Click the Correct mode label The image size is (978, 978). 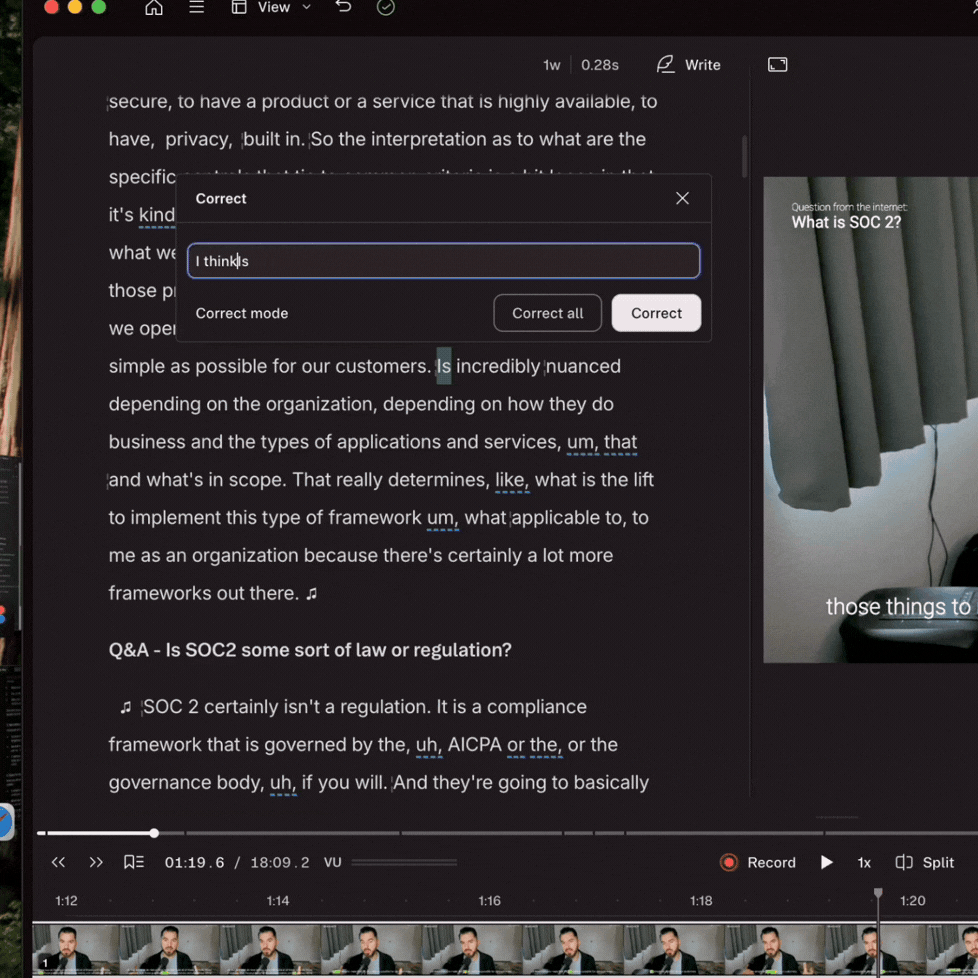(242, 313)
